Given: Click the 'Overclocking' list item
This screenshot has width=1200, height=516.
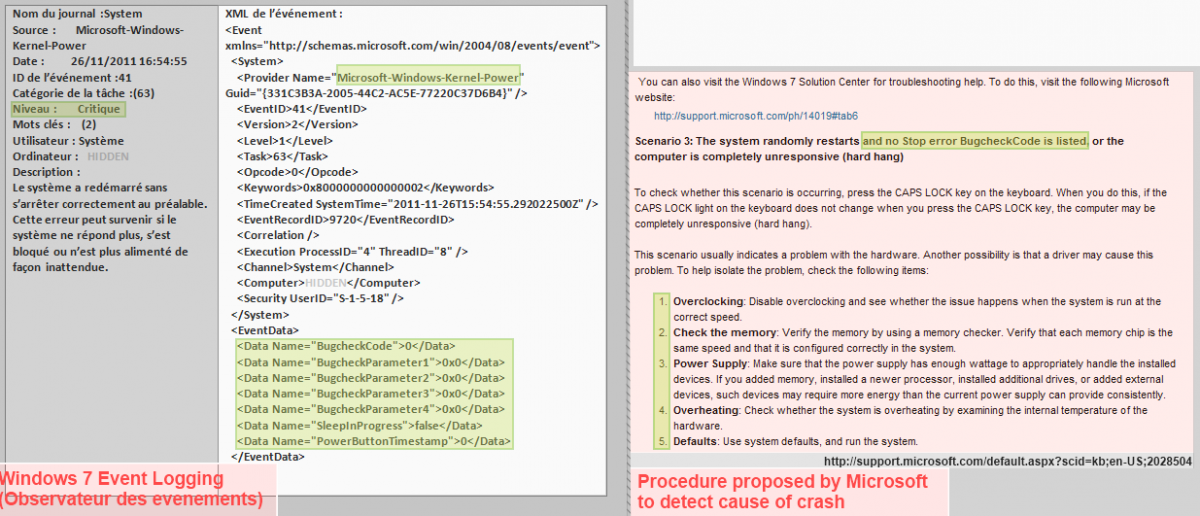Looking at the screenshot, I should point(917,307).
